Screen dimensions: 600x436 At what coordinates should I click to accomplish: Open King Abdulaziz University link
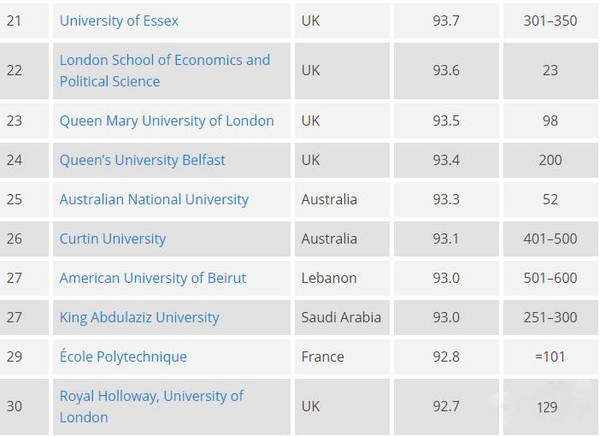(x=139, y=317)
